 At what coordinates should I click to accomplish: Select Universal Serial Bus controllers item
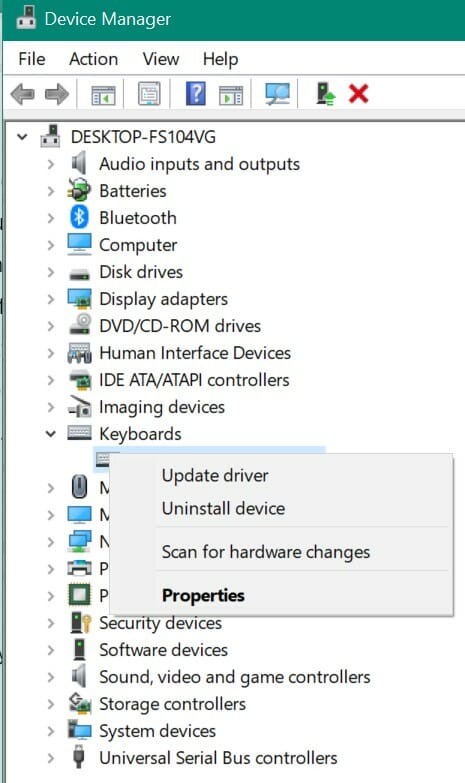pos(218,758)
